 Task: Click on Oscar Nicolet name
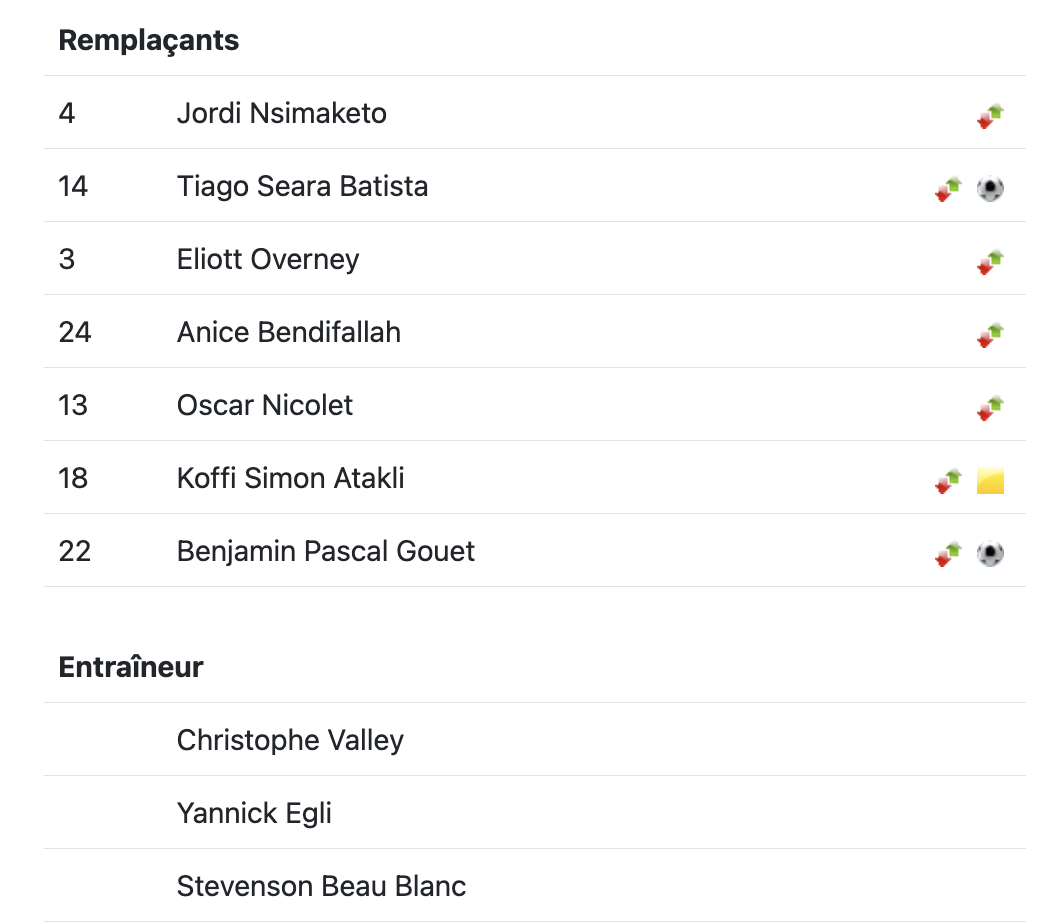264,405
